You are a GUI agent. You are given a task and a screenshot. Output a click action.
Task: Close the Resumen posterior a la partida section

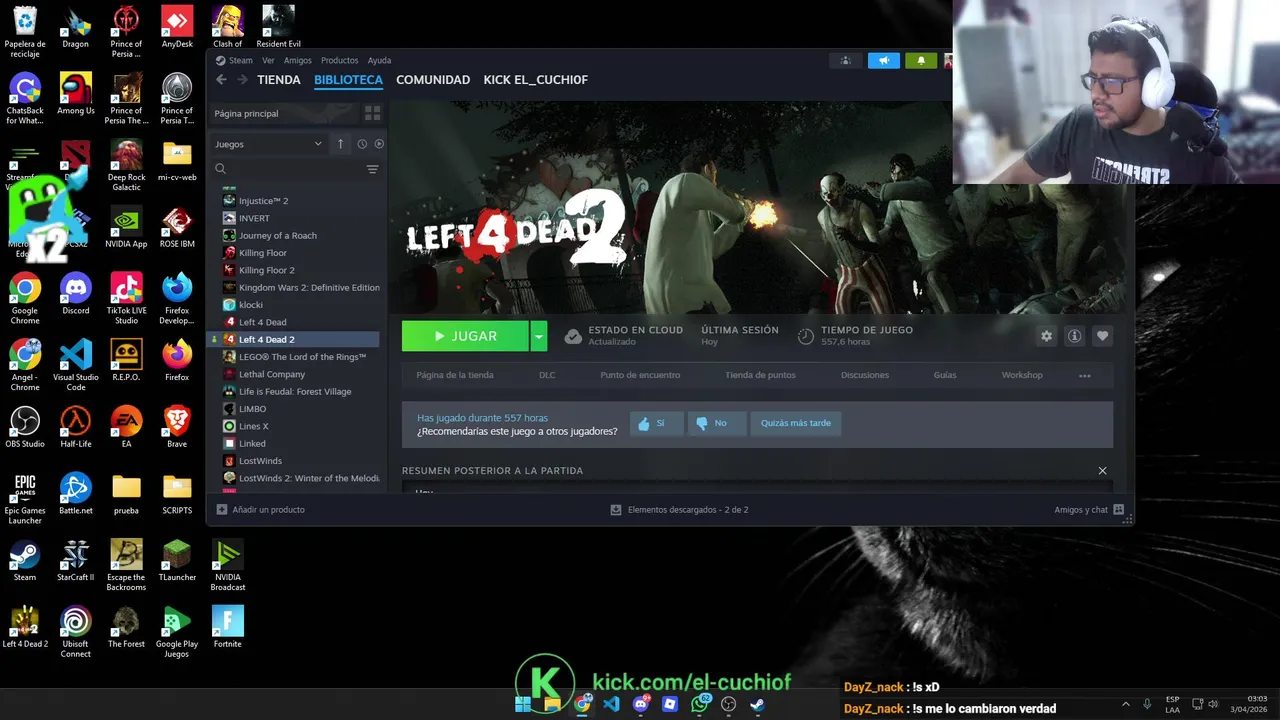click(x=1103, y=471)
